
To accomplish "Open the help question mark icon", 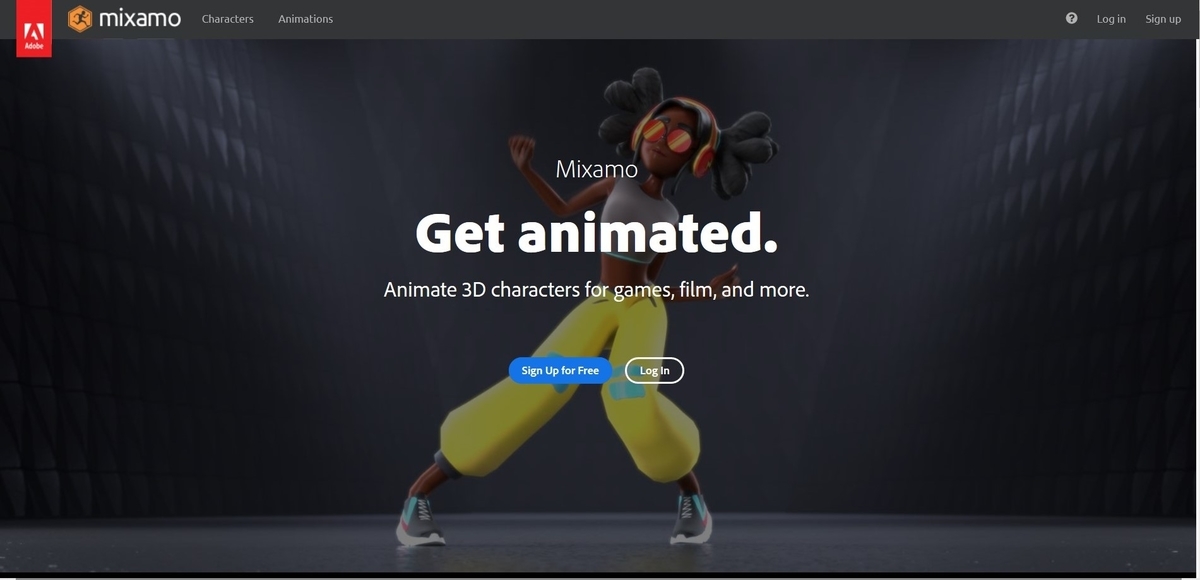I will pyautogui.click(x=1072, y=18).
